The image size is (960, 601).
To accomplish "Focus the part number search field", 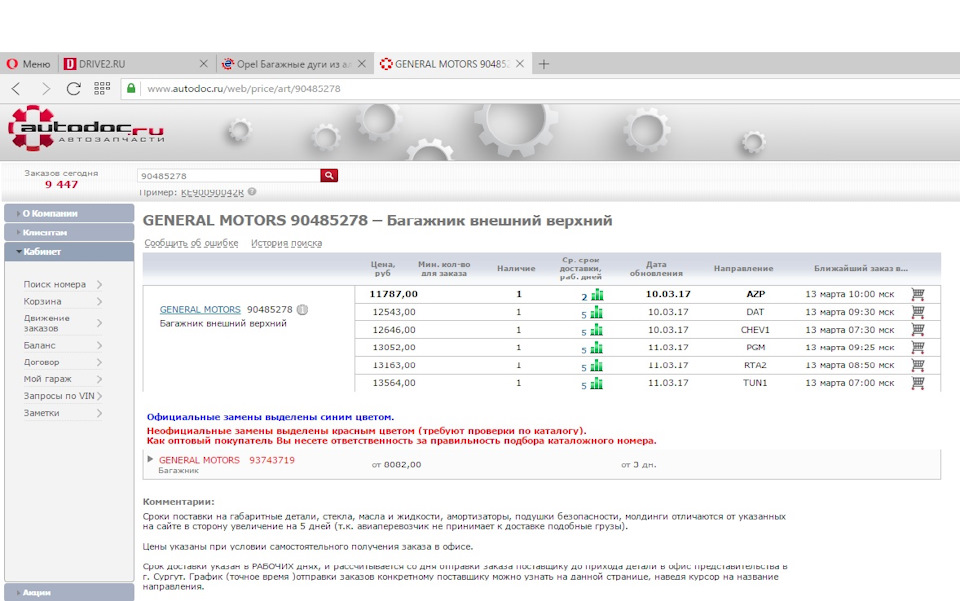I will pyautogui.click(x=228, y=176).
